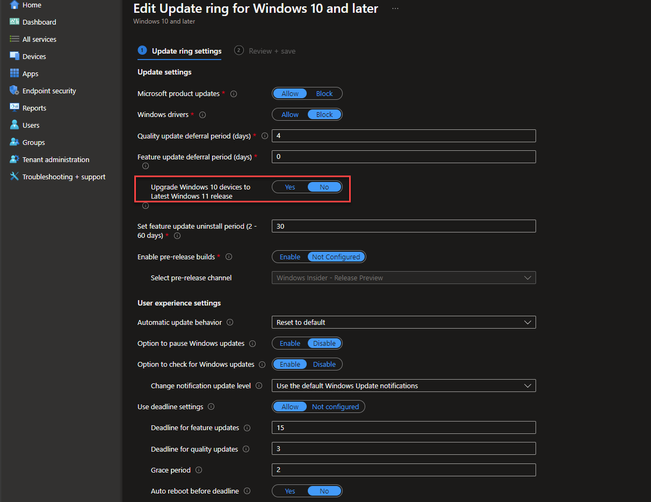
Task: Click info icon for Option to check for Windows updates
Action: click(262, 365)
